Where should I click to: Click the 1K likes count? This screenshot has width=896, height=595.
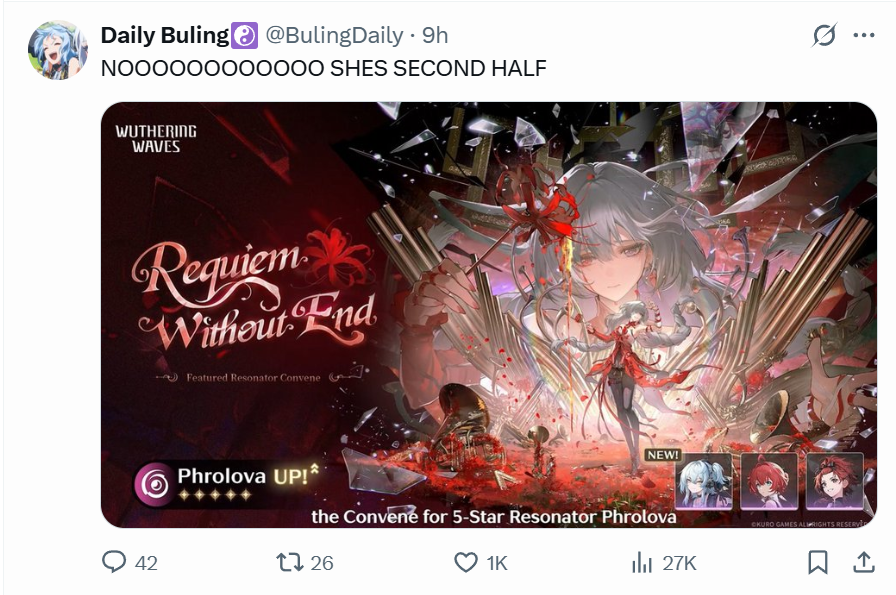497,564
